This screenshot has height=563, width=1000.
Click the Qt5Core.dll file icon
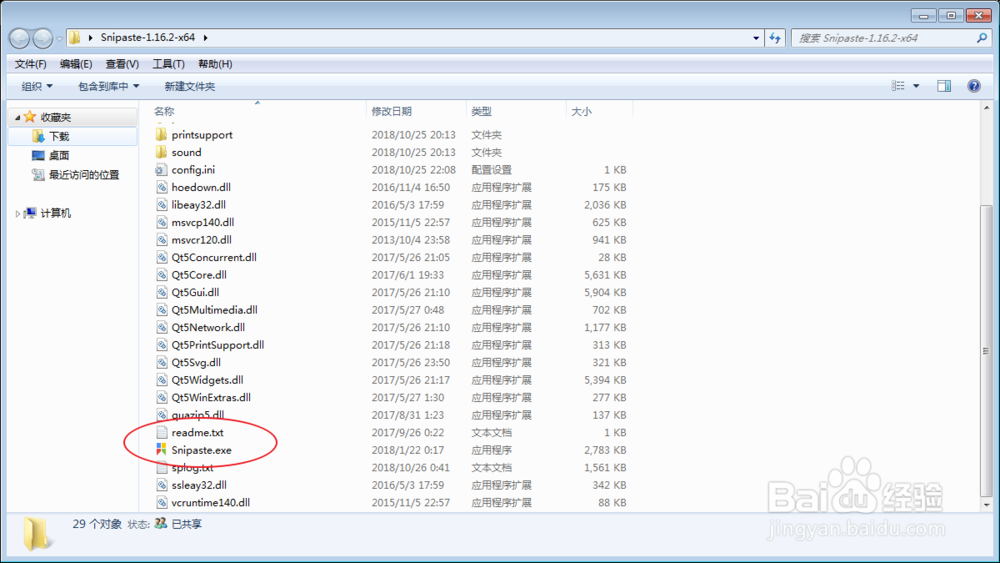161,275
